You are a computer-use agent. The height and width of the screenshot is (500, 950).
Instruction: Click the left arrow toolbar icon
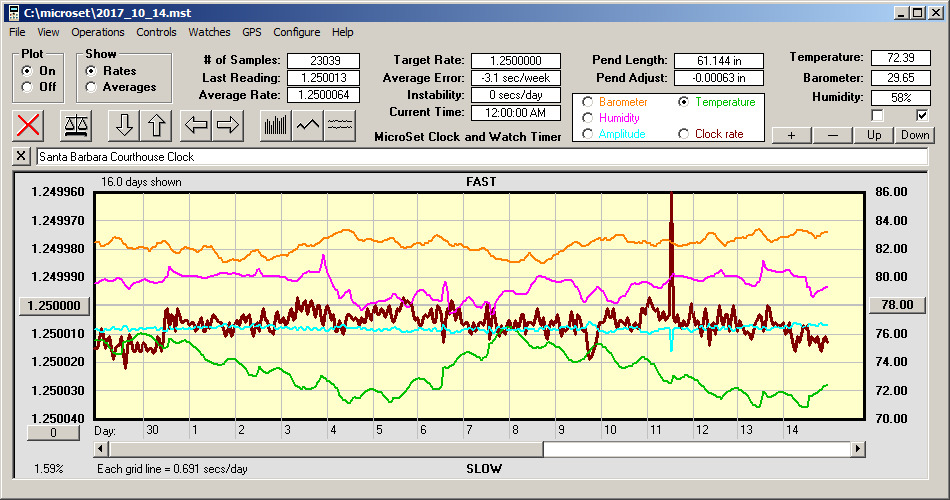pyautogui.click(x=196, y=125)
